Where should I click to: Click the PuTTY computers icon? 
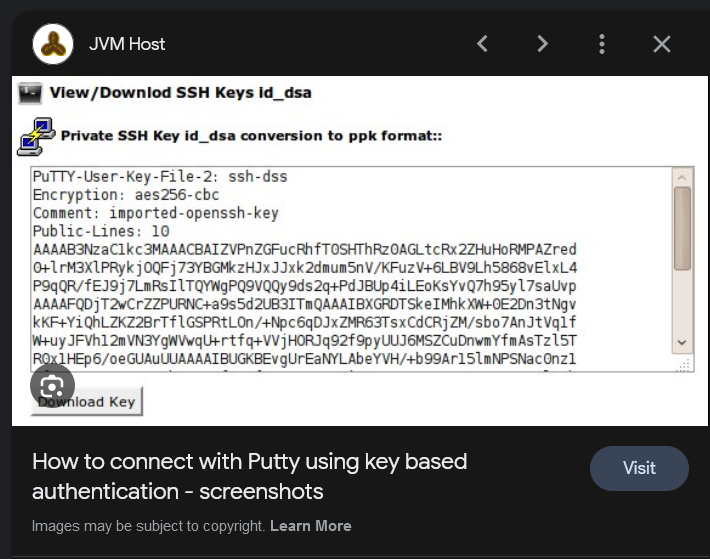[x=36, y=137]
